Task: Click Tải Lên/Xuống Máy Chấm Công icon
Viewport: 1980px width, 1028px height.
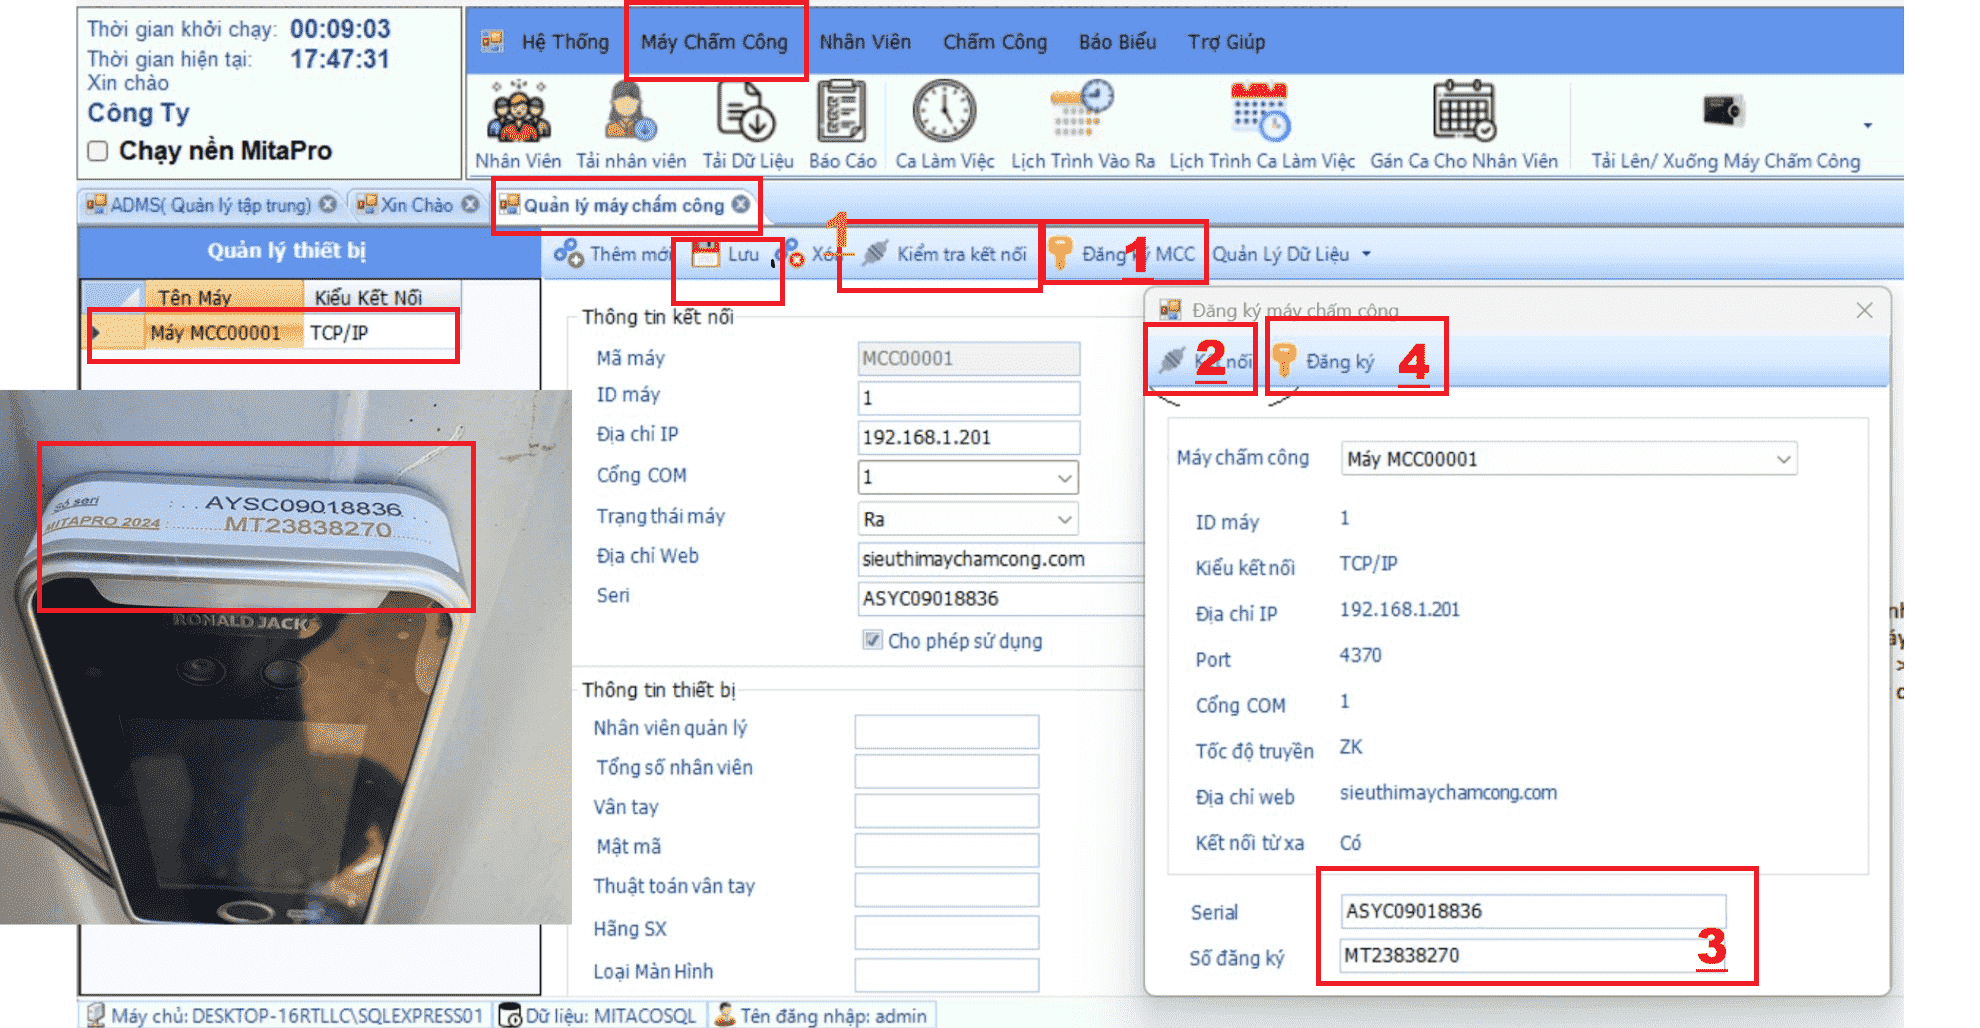Action: tap(1724, 113)
